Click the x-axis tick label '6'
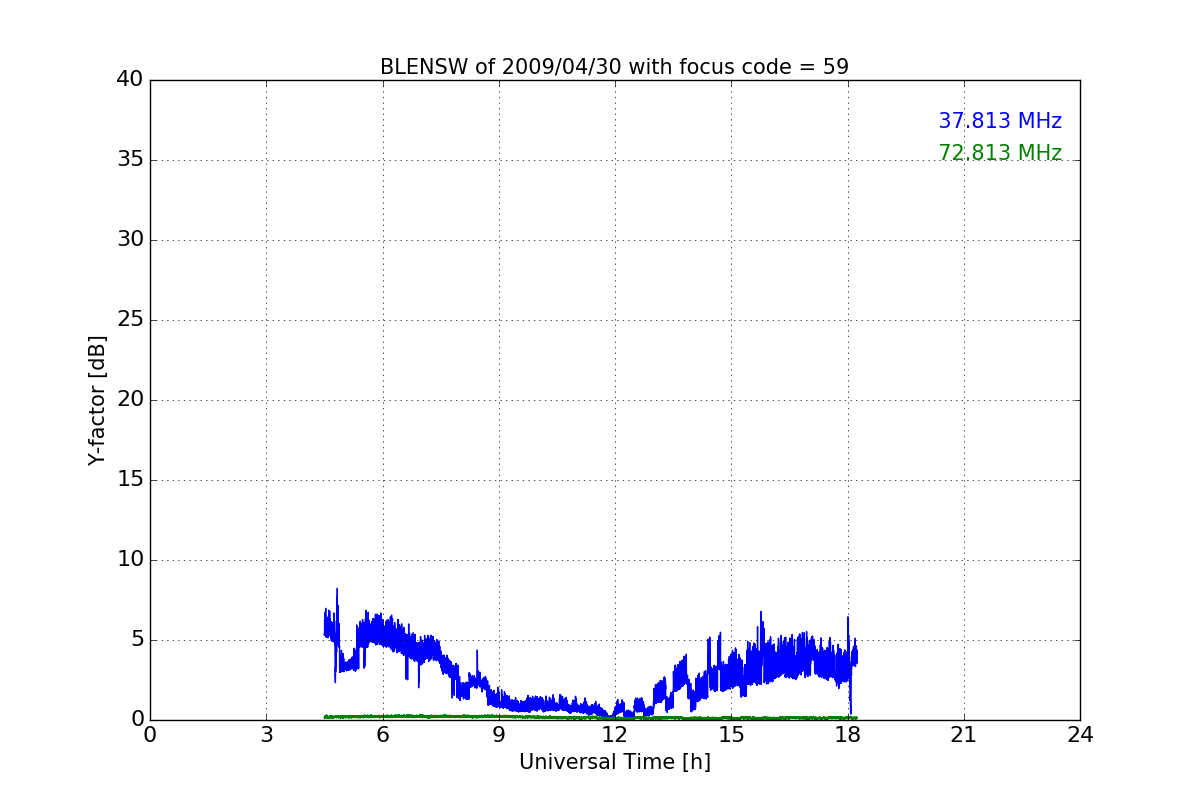Image resolution: width=1200 pixels, height=800 pixels. pos(382,735)
